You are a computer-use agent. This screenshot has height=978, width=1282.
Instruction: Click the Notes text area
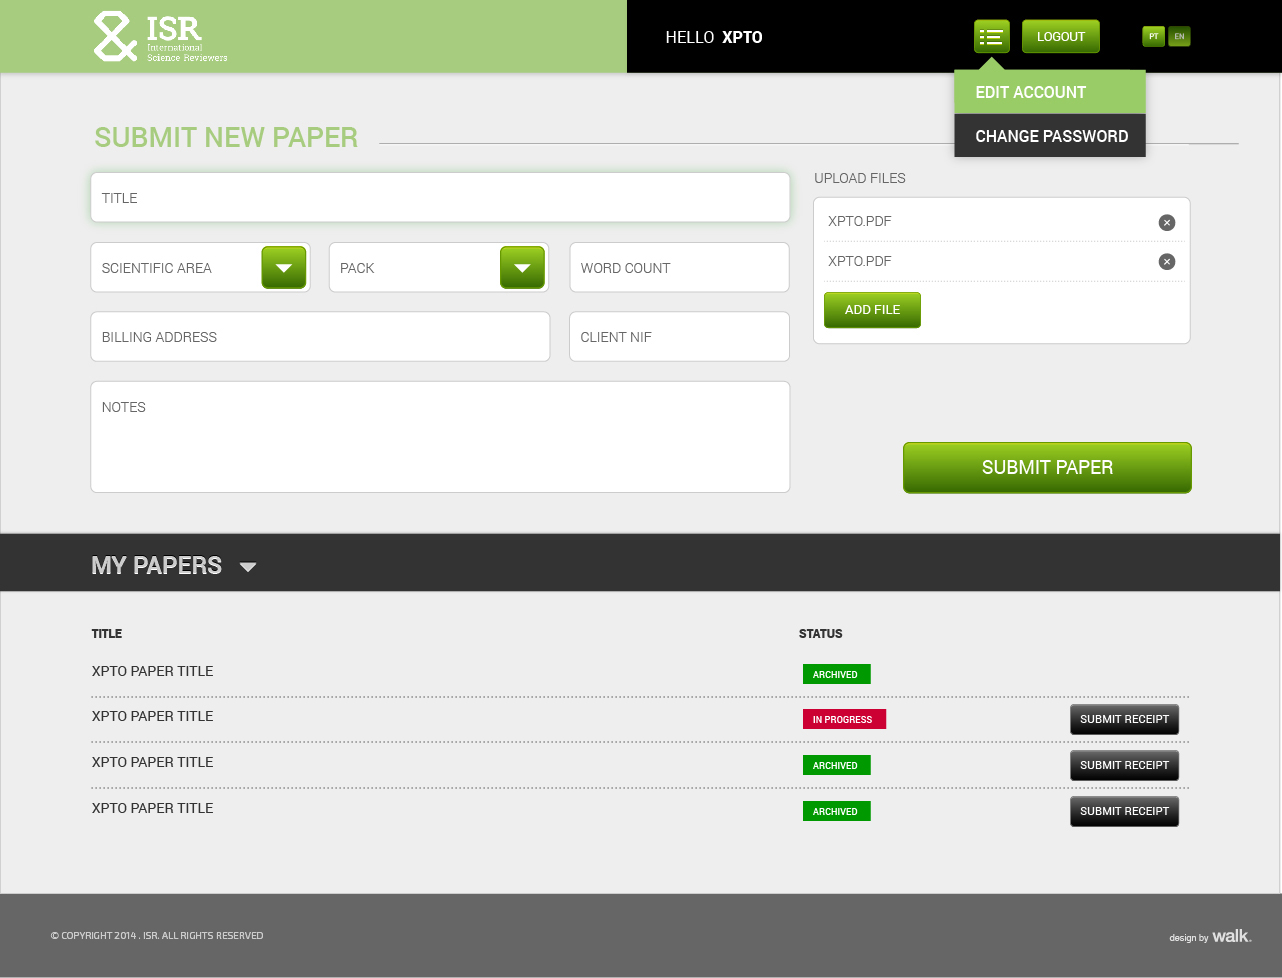pos(440,437)
